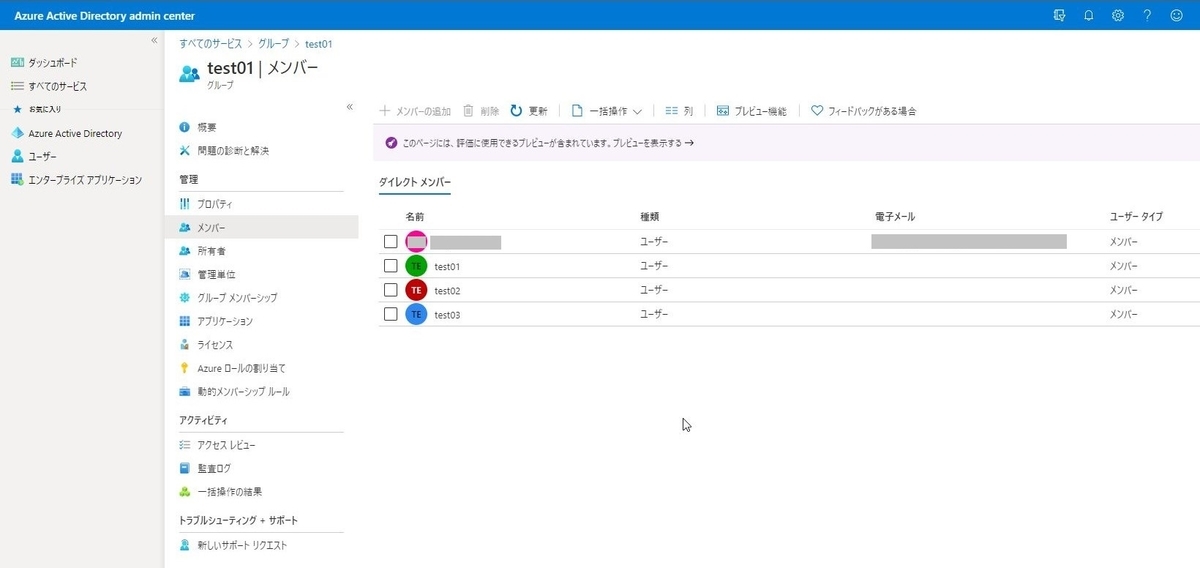
Task: Click the 種類 column header
Action: 650,216
